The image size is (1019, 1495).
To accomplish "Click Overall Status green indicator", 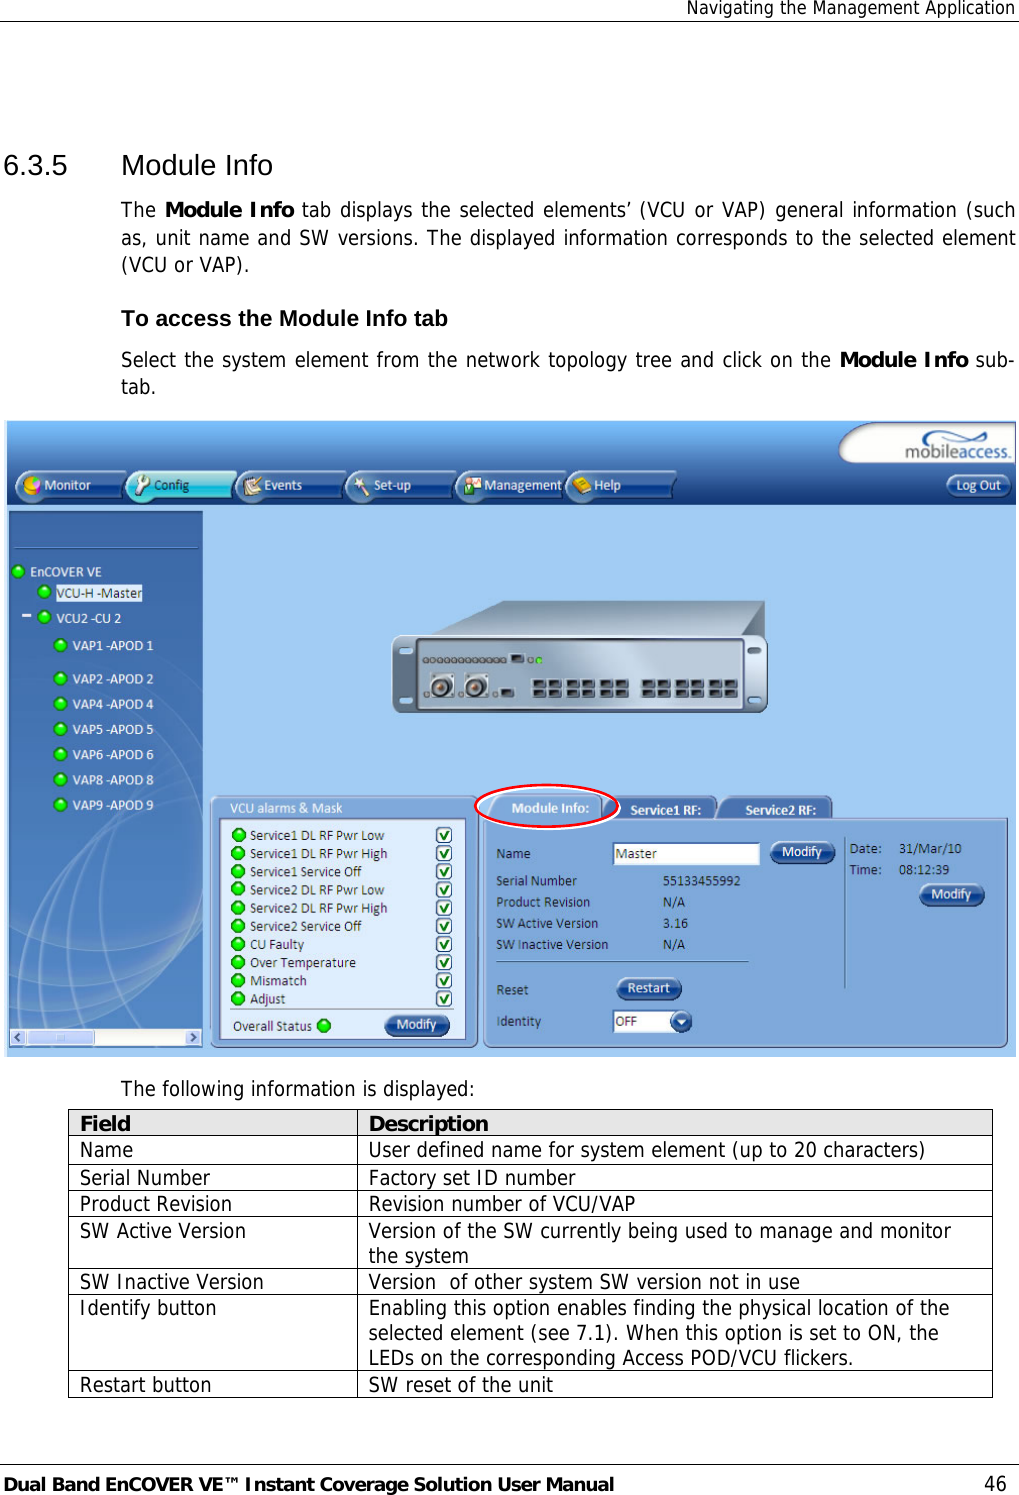I will tap(324, 1026).
